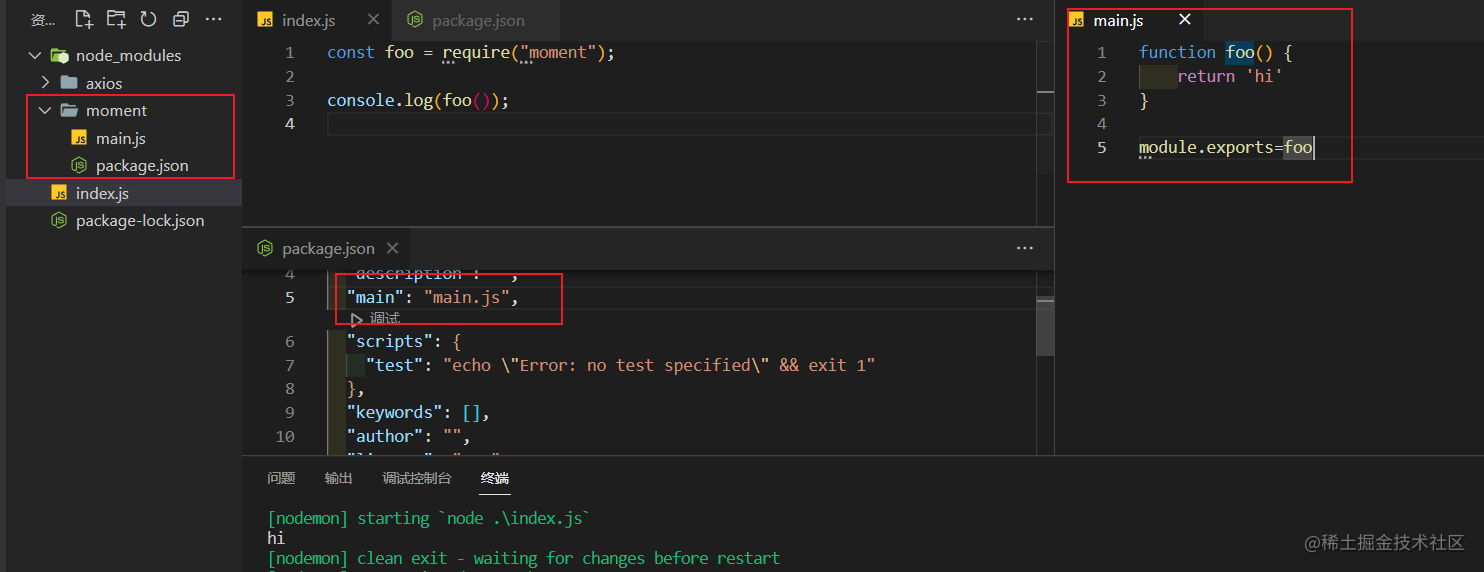1484x572 pixels.
Task: Open explorer more actions ellipsis
Action: [x=213, y=19]
